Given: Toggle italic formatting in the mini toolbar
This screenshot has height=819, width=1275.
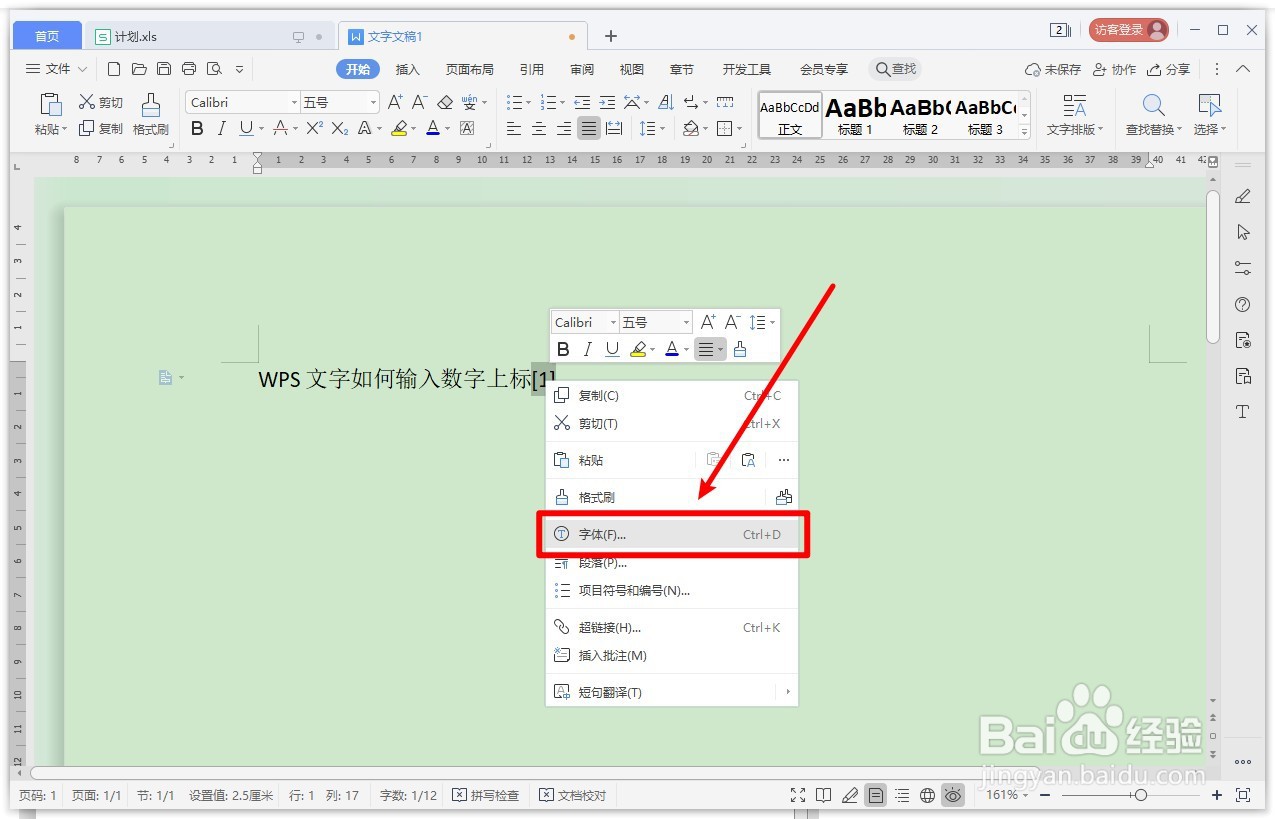Looking at the screenshot, I should pyautogui.click(x=587, y=349).
